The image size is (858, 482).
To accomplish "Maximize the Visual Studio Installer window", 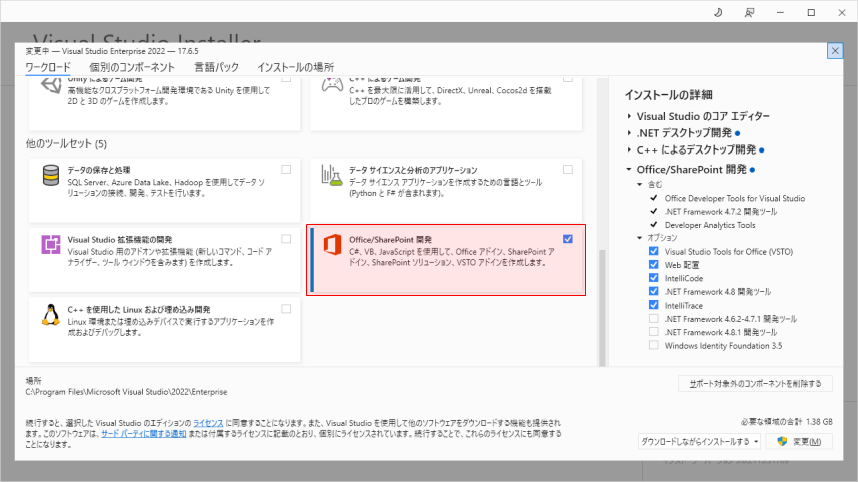I will click(811, 12).
